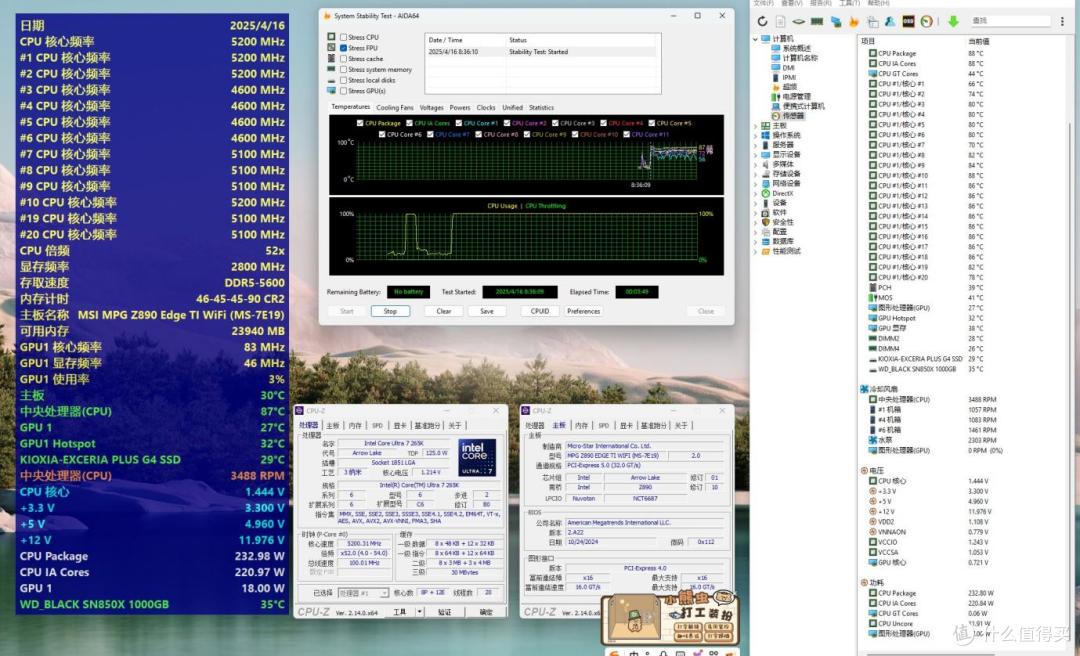The width and height of the screenshot is (1080, 656).
Task: Click the 查找 search field in AIDA64
Action: click(1010, 21)
